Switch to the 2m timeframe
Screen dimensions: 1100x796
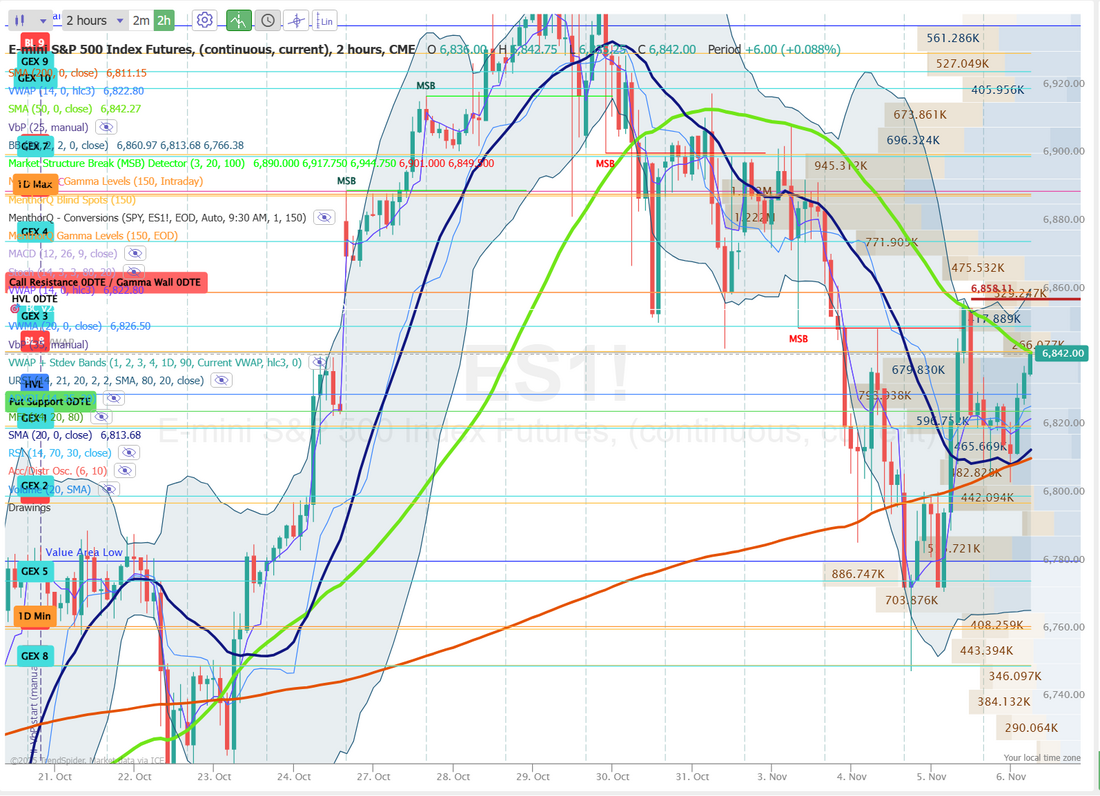[x=141, y=20]
